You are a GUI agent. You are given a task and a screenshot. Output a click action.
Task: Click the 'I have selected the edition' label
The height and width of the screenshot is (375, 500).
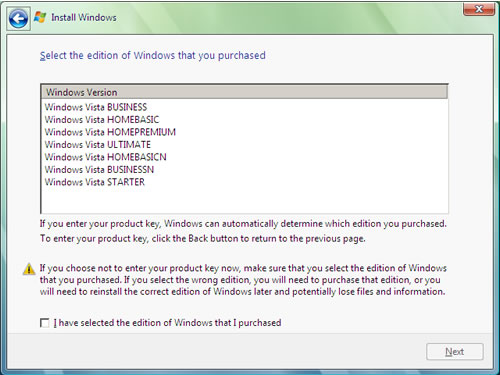[x=167, y=323]
